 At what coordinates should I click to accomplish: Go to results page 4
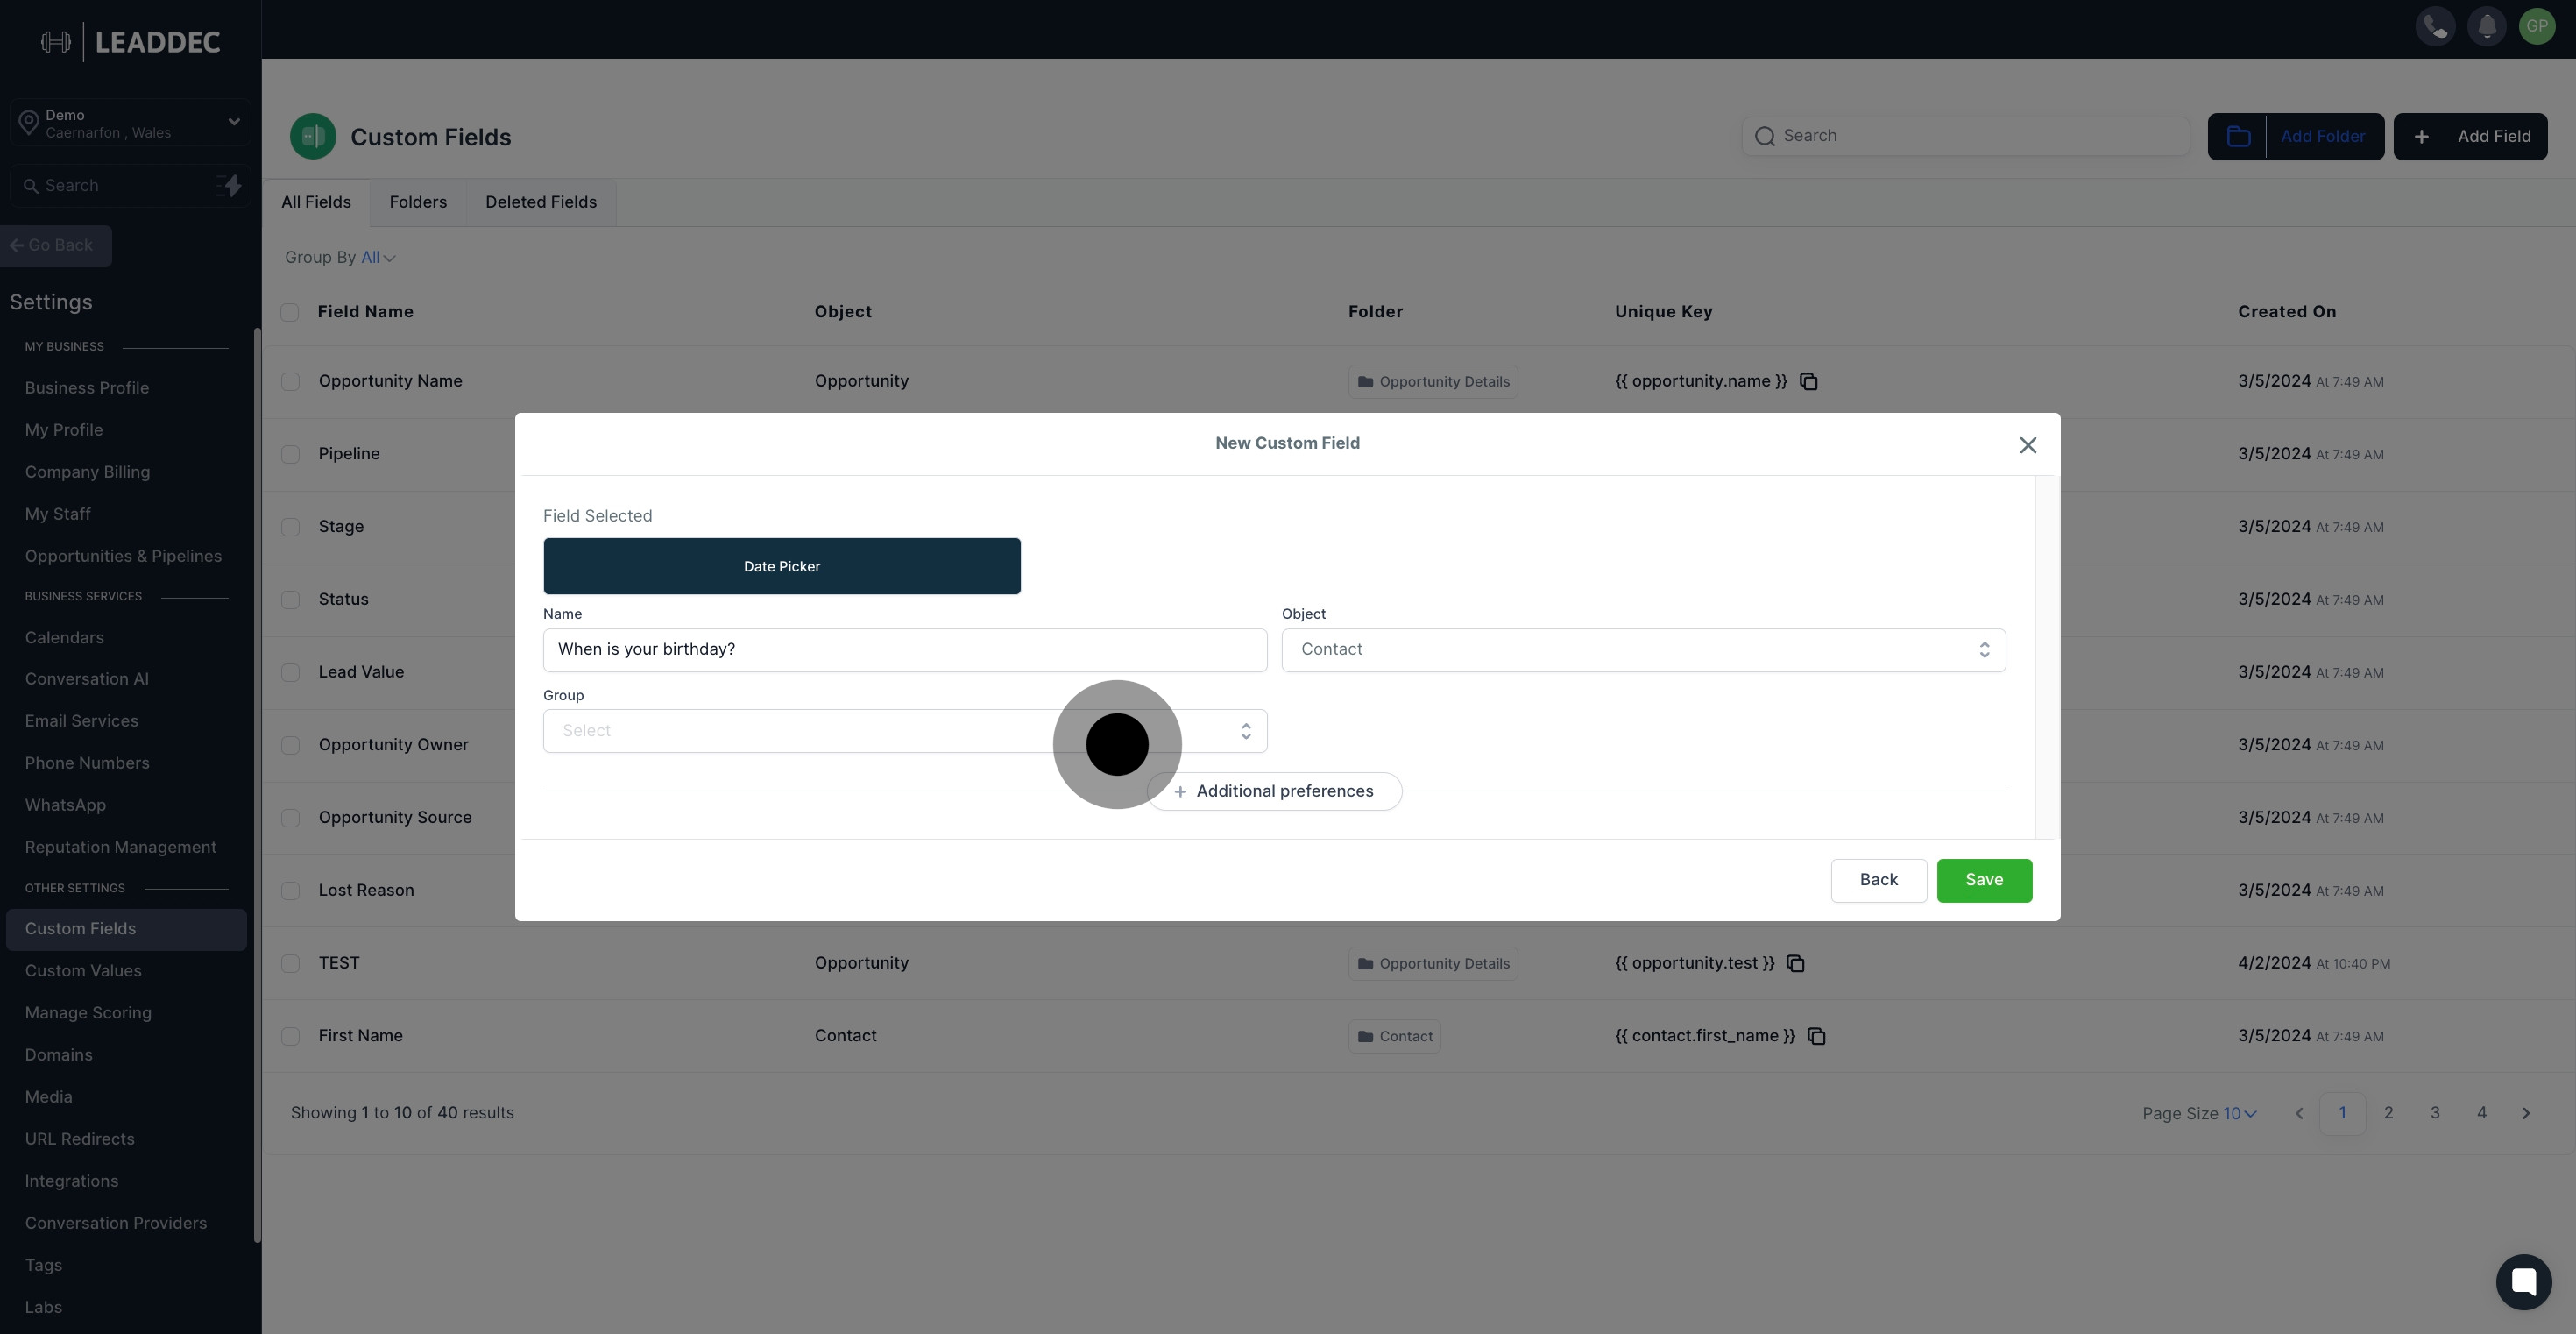[x=2481, y=1113]
